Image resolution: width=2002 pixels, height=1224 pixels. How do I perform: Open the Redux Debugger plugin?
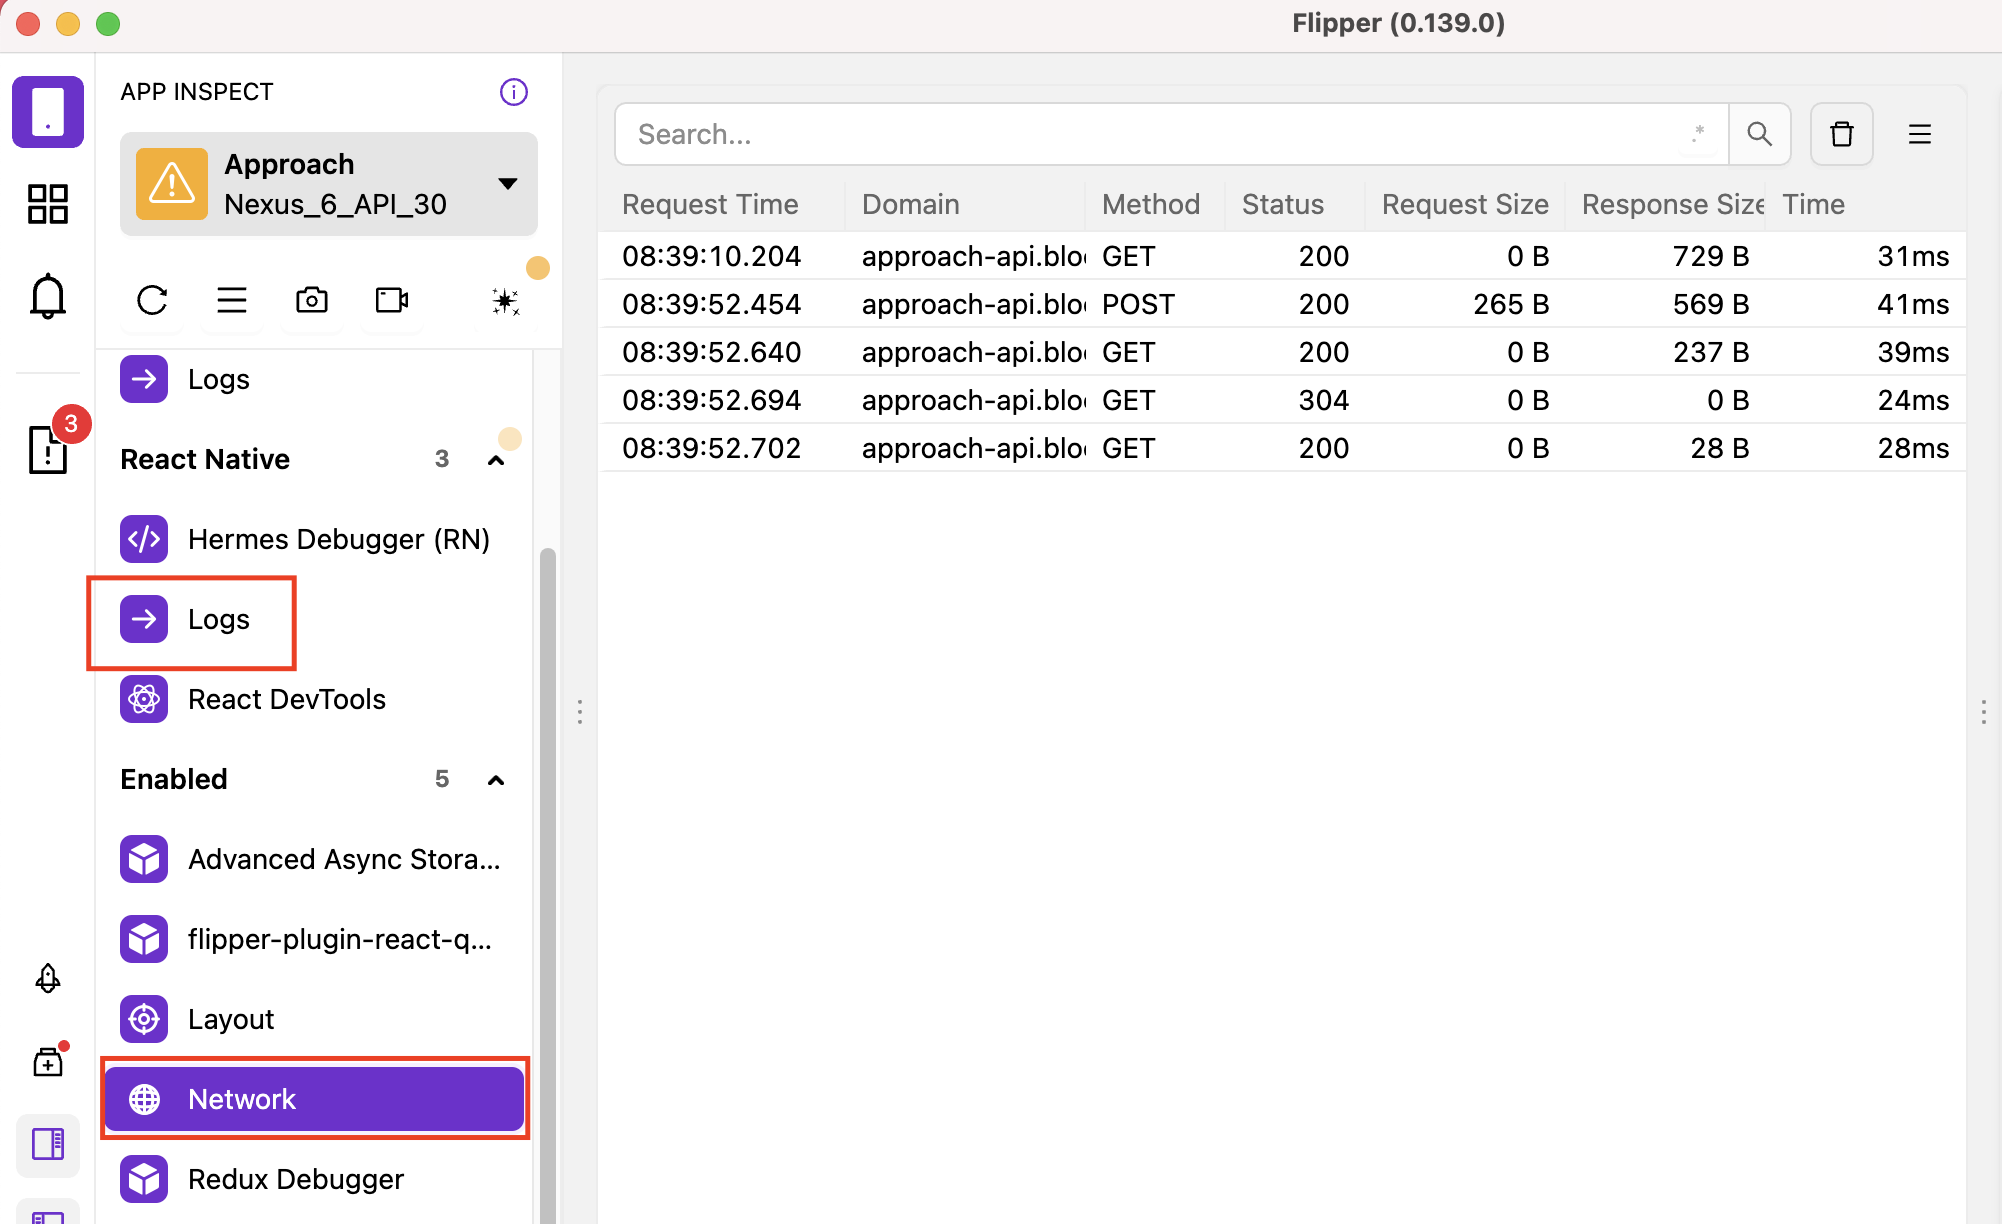tap(295, 1178)
